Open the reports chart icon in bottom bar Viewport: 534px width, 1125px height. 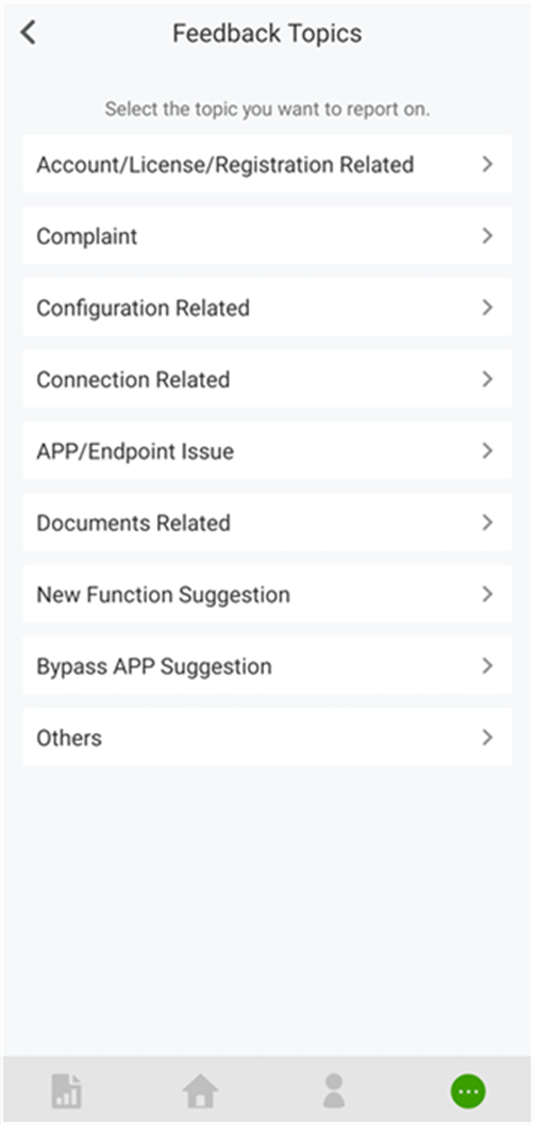click(x=67, y=1091)
